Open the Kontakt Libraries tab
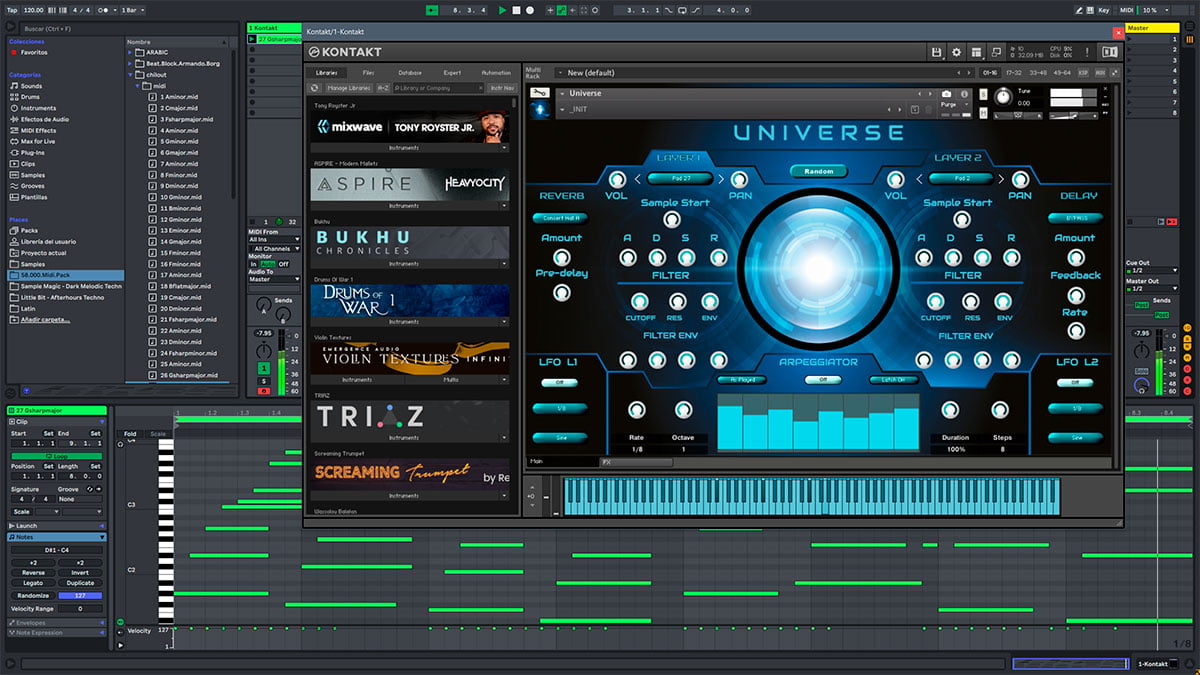1200x675 pixels. point(327,73)
